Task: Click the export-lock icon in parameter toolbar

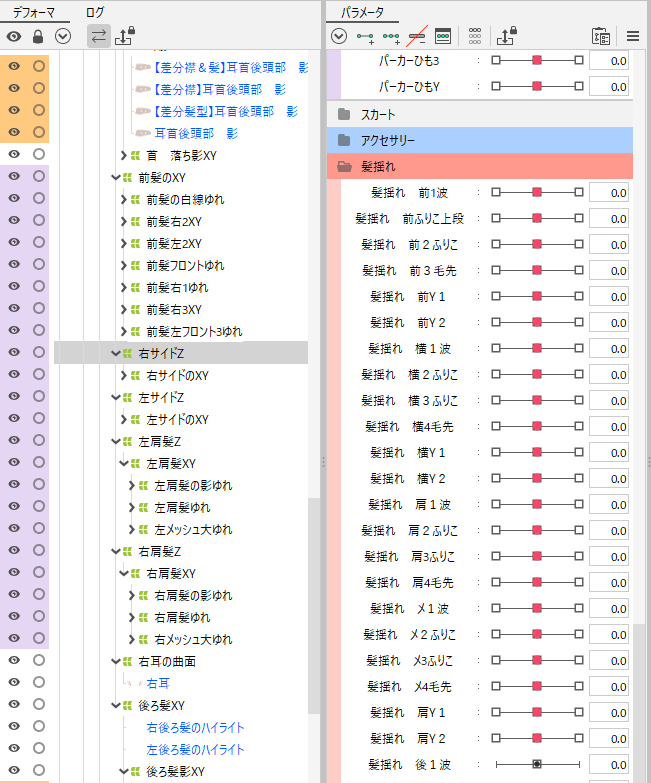Action: click(506, 36)
